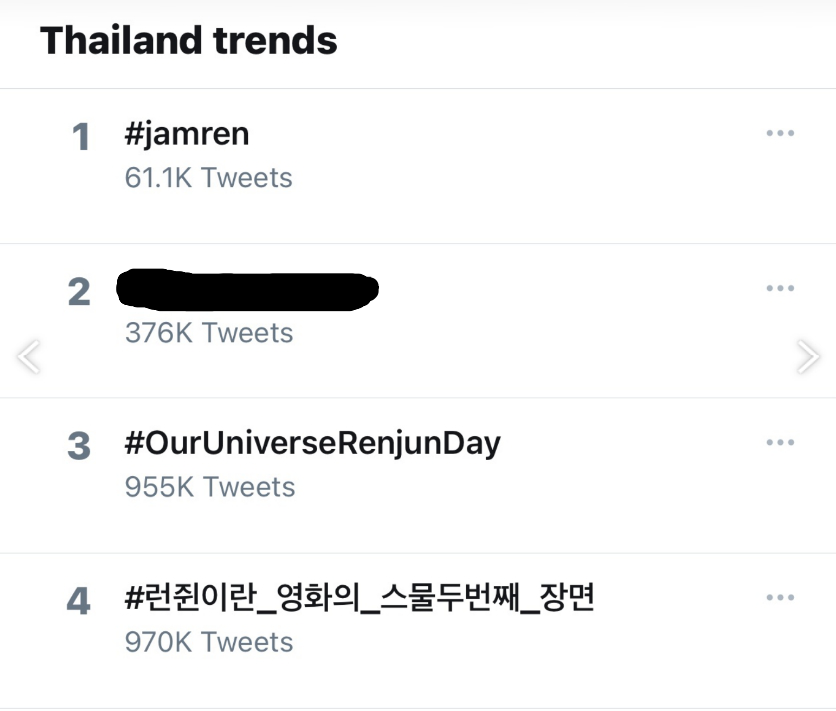Go to next image with right arrow

(808, 356)
